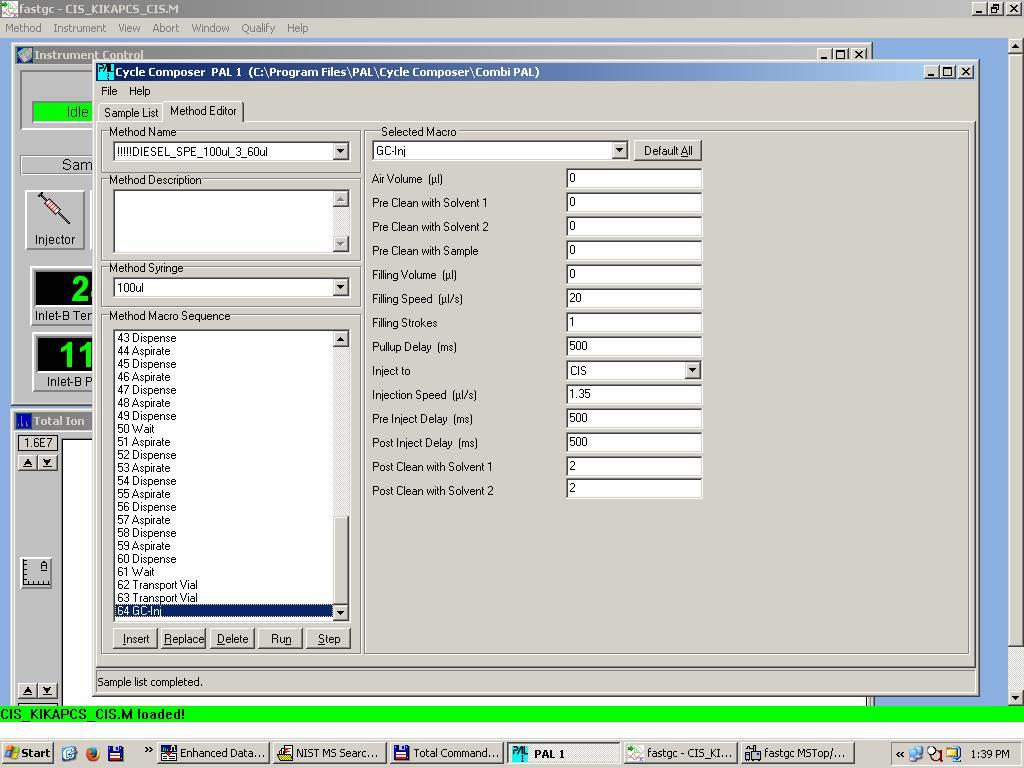Switch to Total Commander taskbar window

[447, 753]
